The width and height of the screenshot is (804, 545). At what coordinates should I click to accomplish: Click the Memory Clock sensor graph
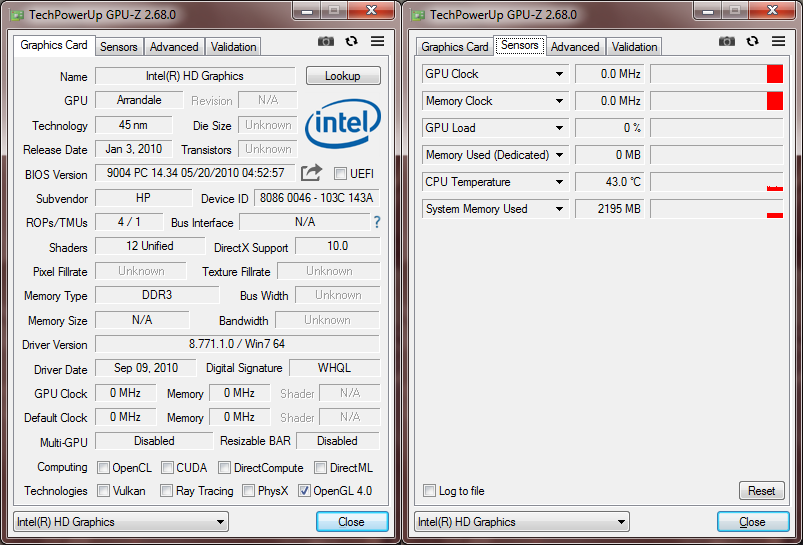click(717, 101)
